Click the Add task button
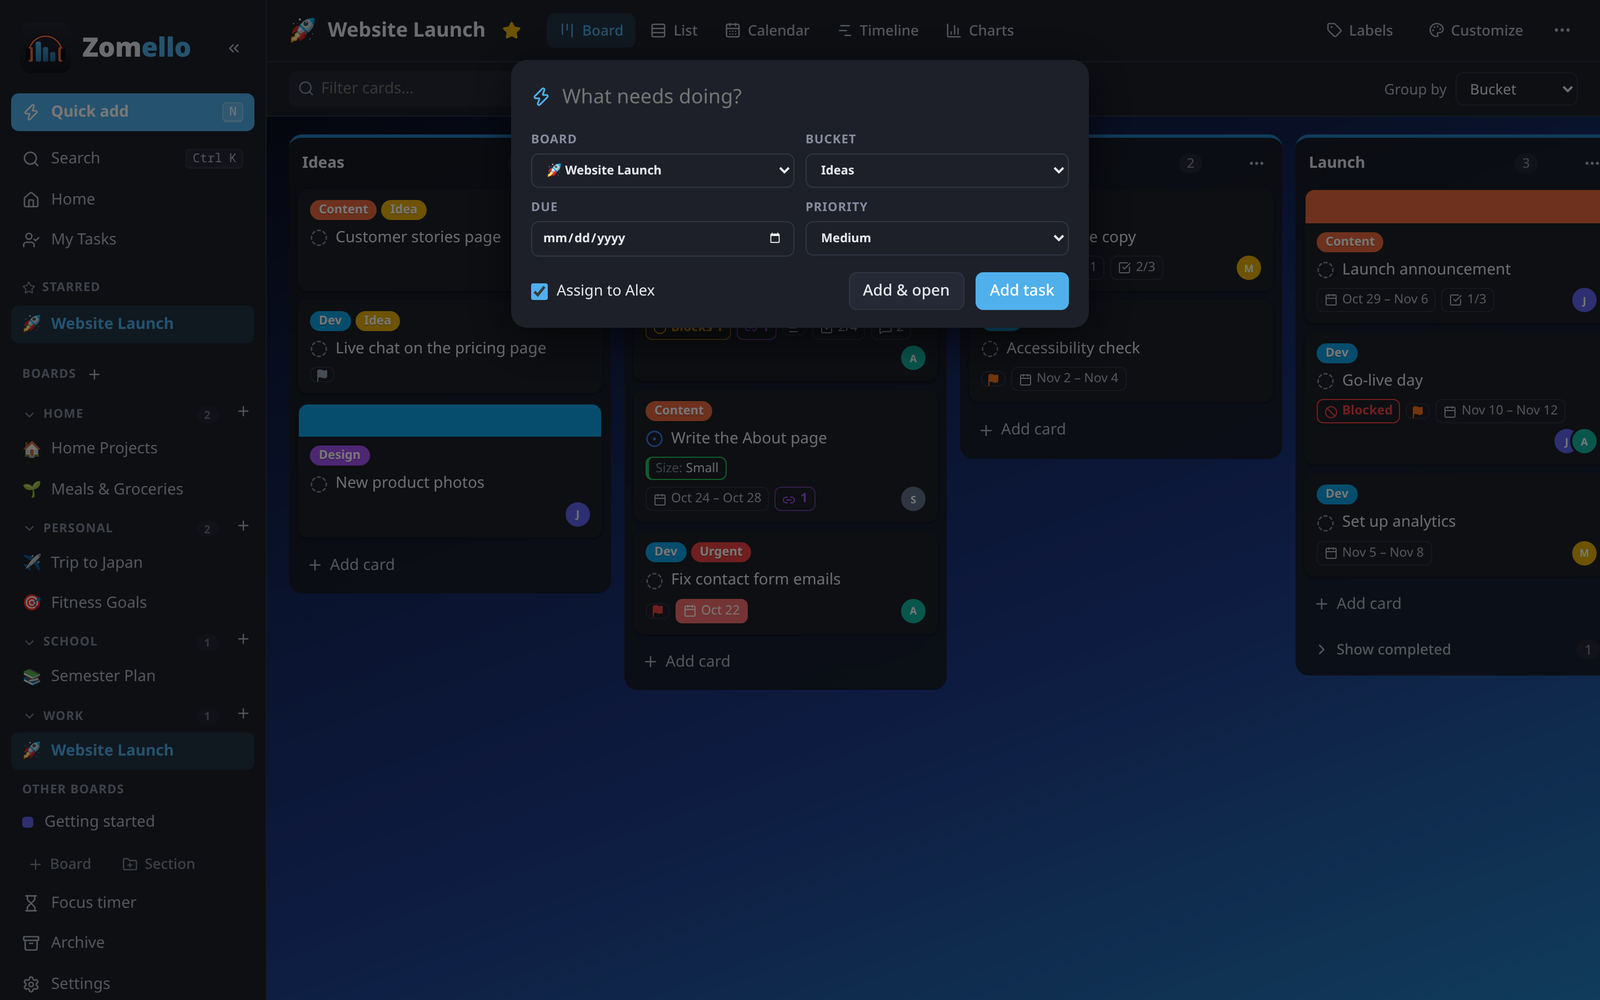 pos(1022,291)
